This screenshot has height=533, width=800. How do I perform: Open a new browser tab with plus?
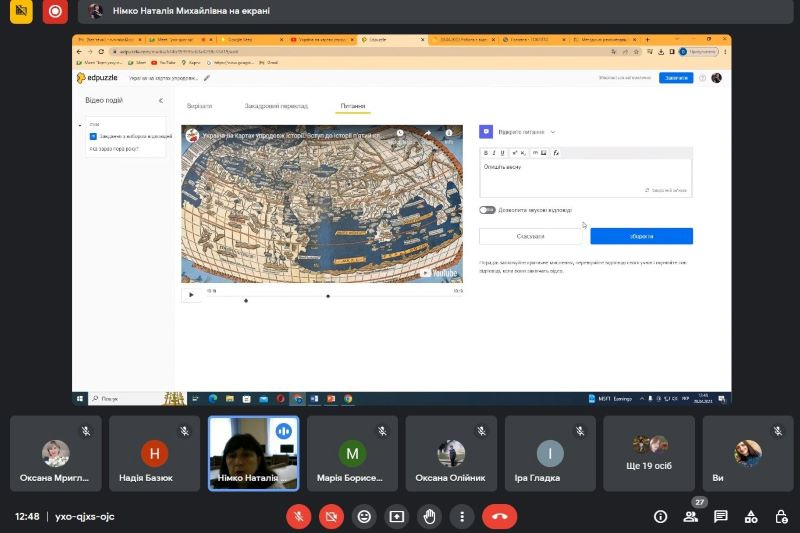click(647, 39)
